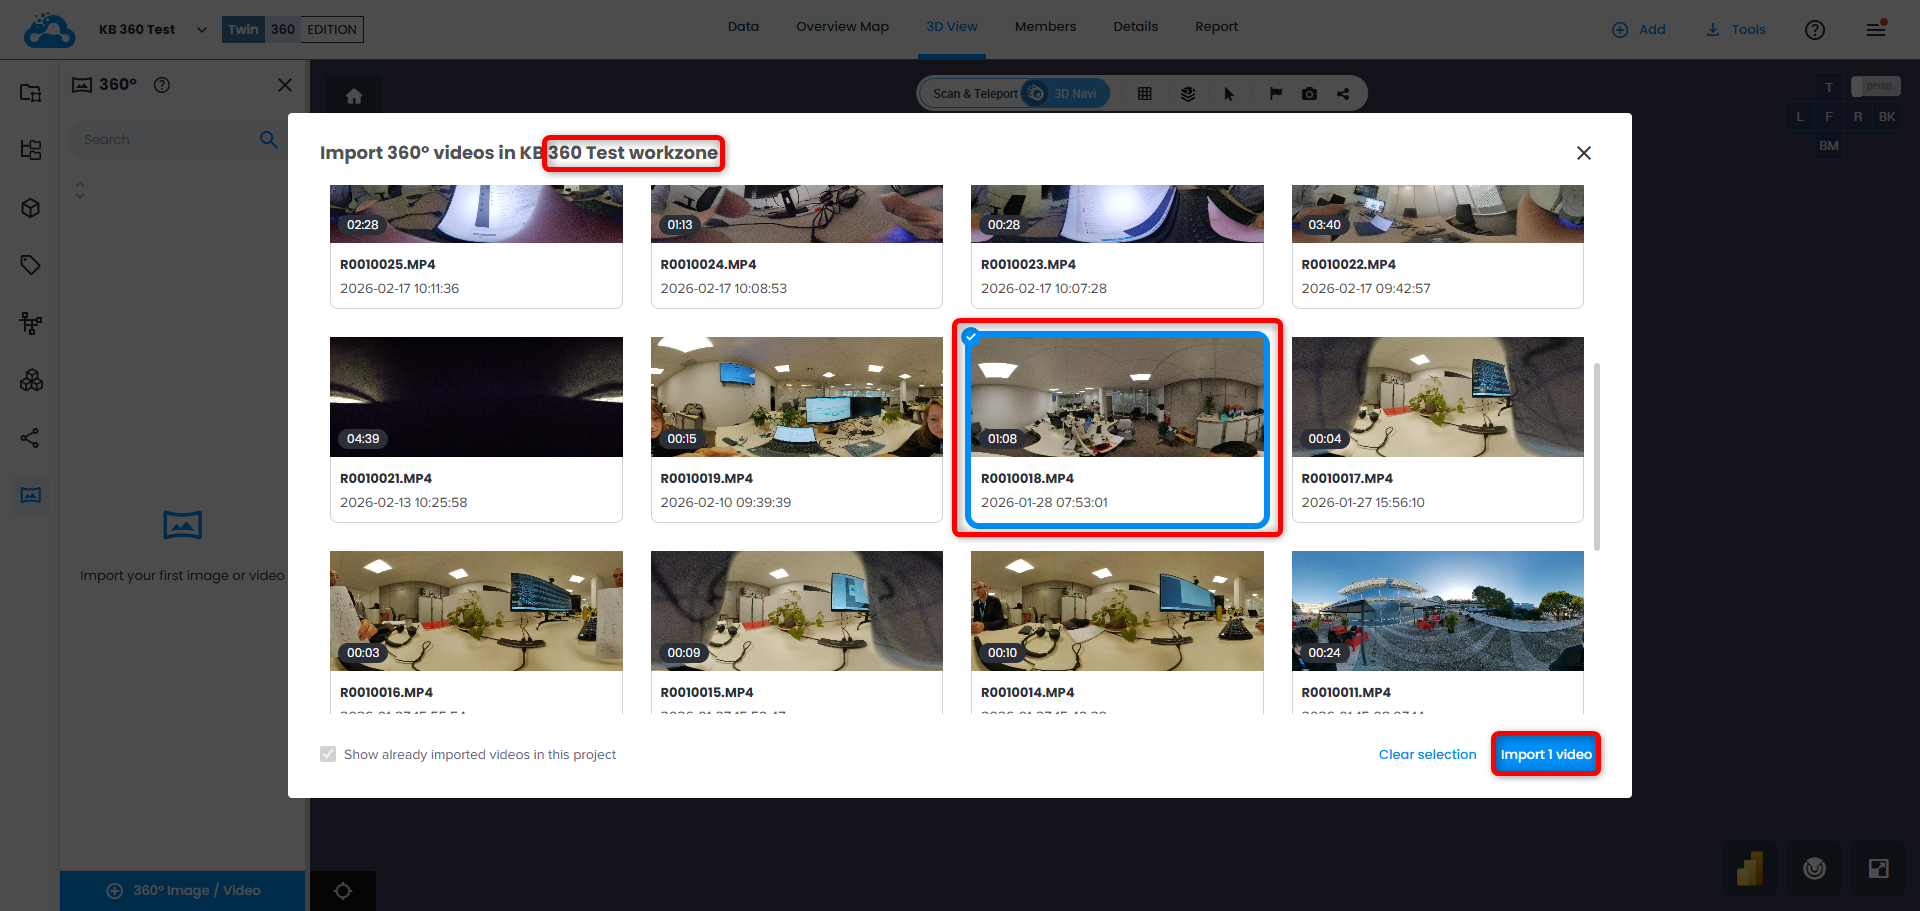Select the T top view button

click(x=1829, y=87)
